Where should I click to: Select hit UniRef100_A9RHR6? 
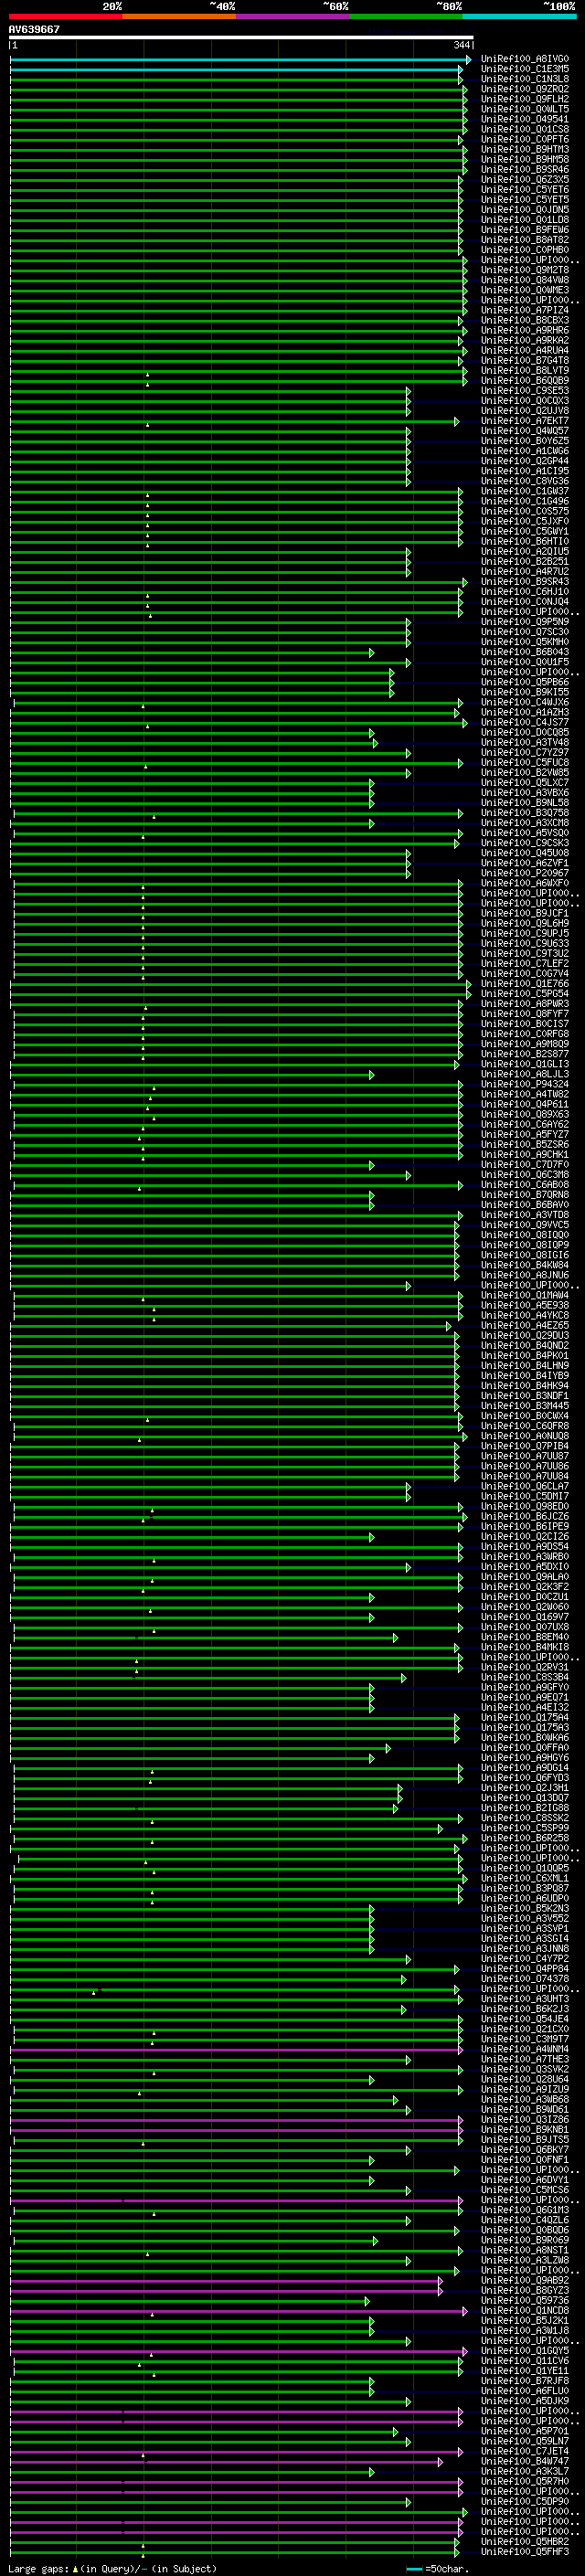pyautogui.click(x=525, y=330)
